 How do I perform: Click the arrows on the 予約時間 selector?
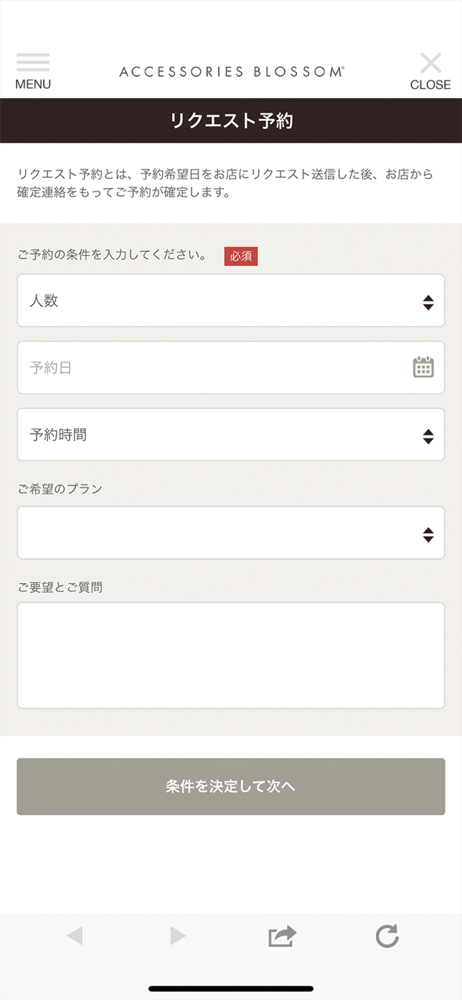coord(428,436)
